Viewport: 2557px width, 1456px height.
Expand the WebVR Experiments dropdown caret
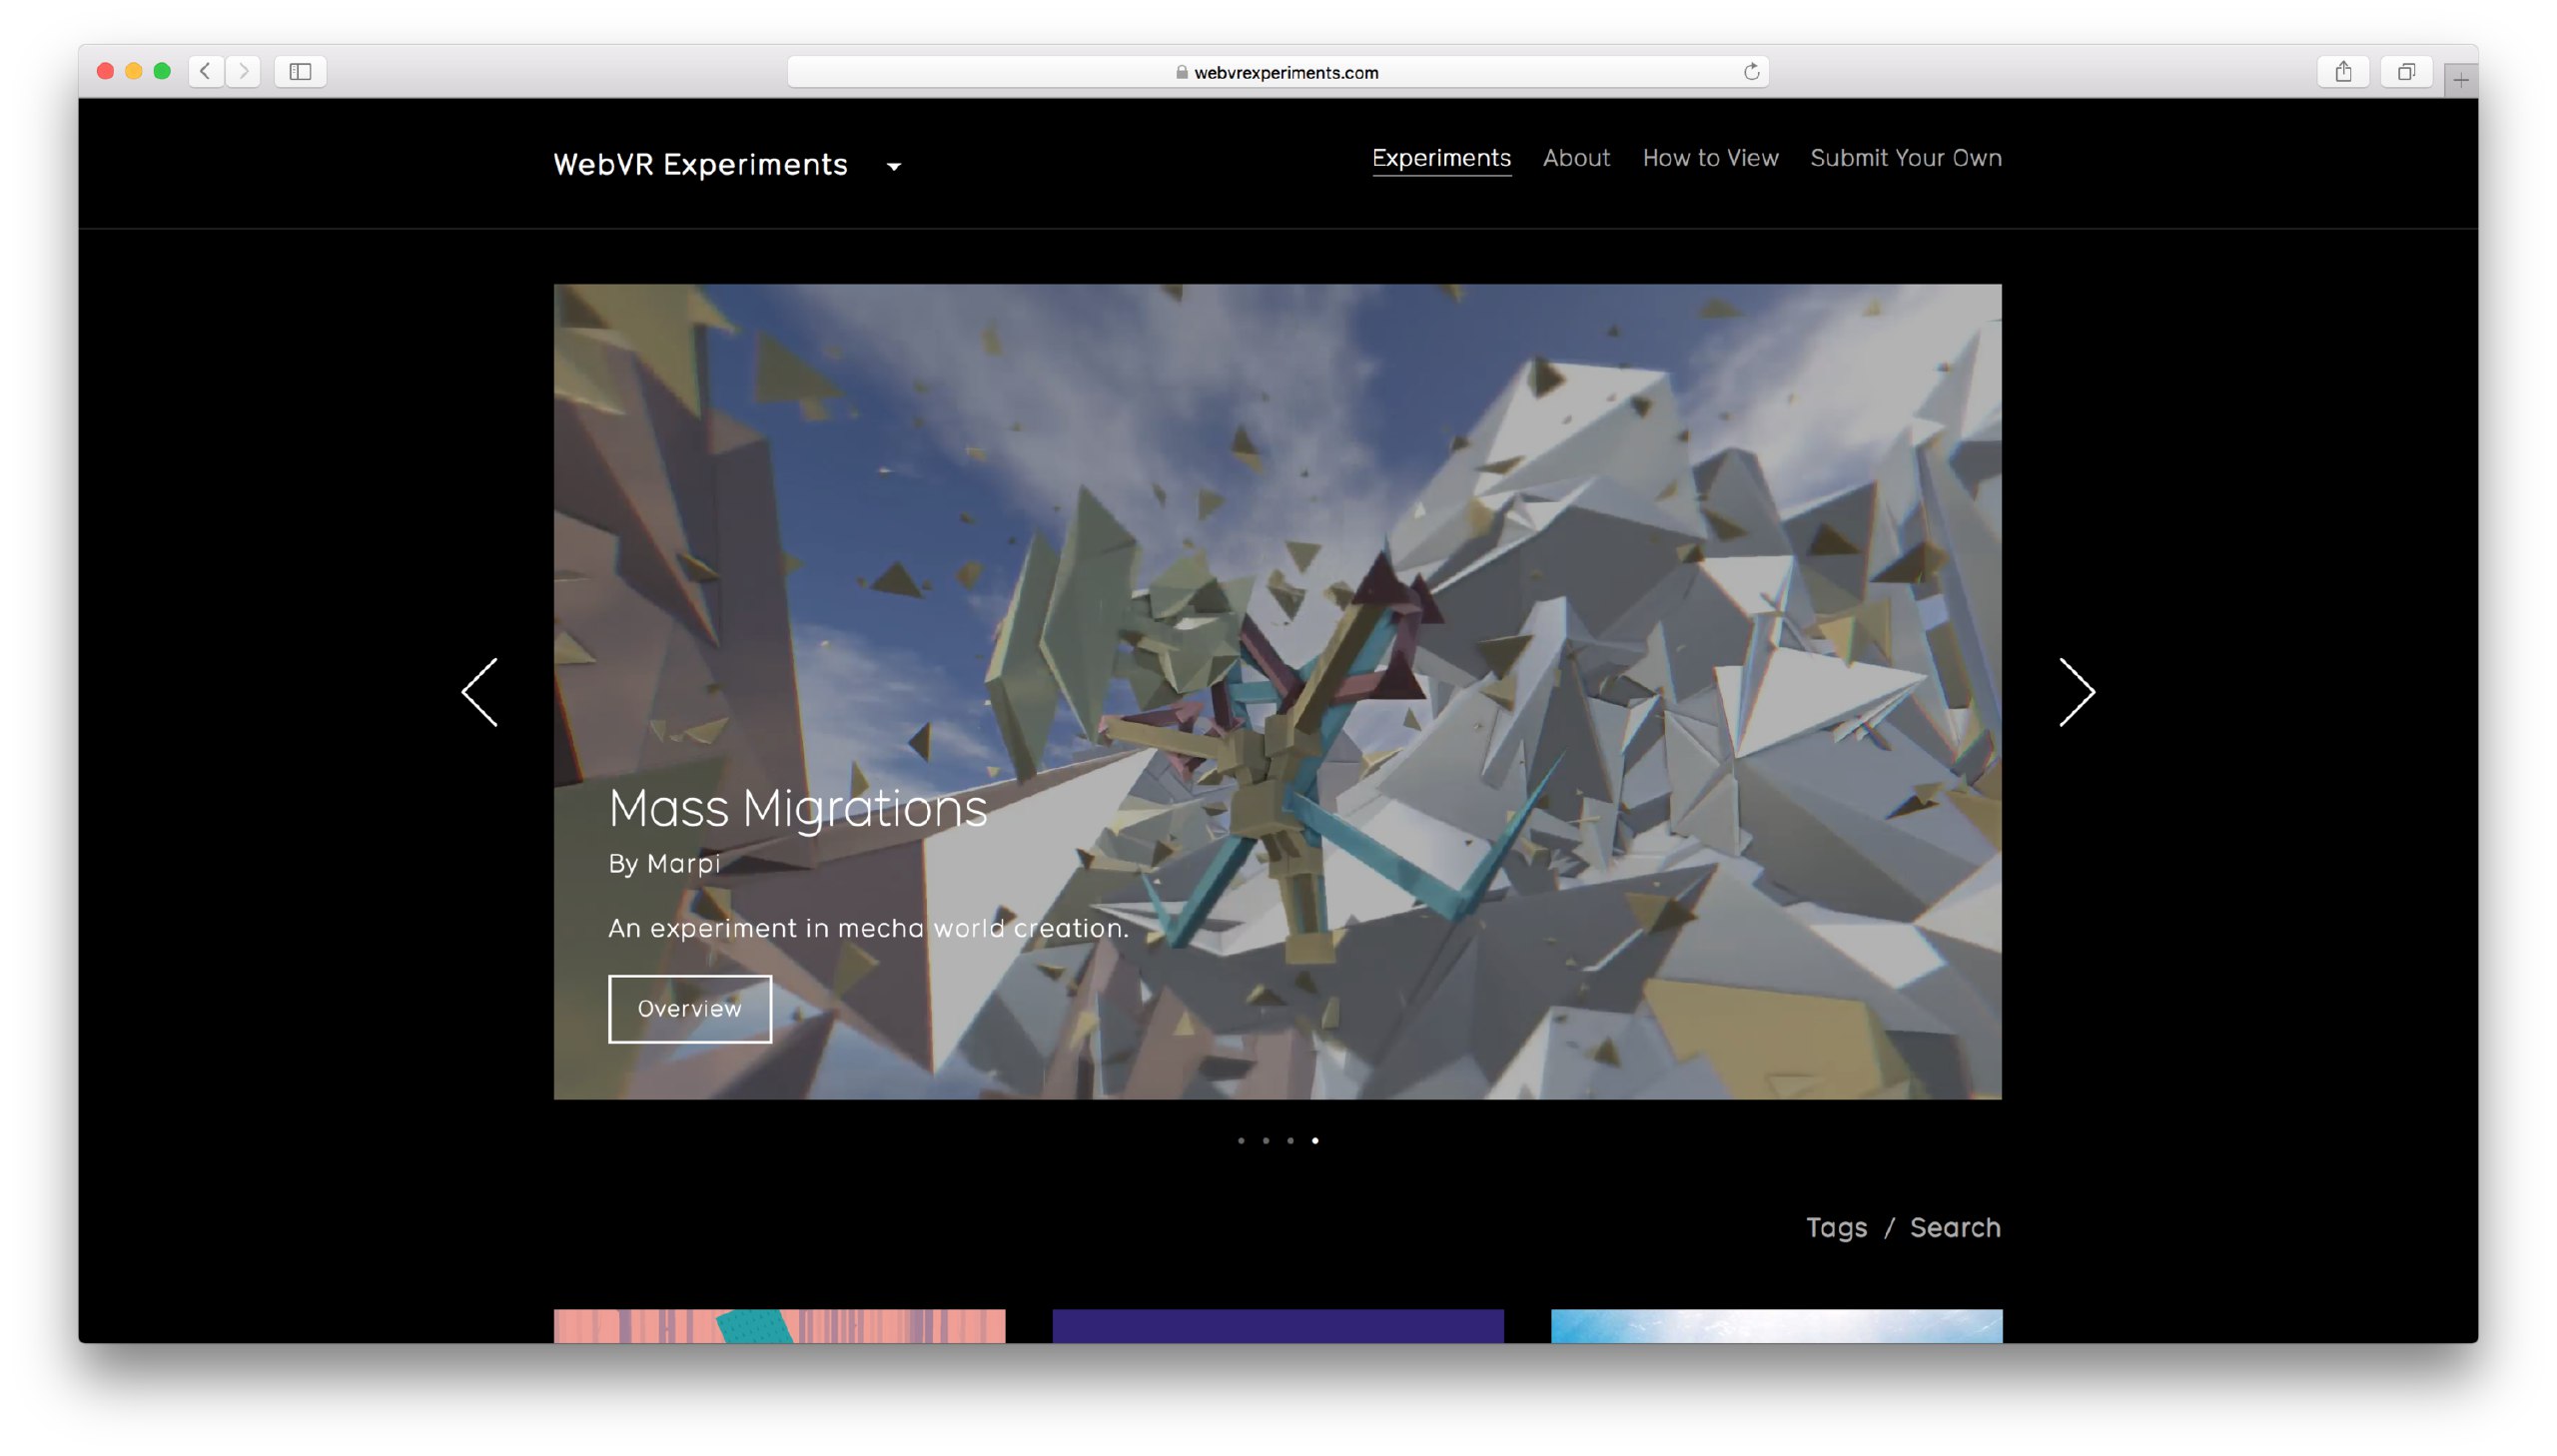coord(894,167)
